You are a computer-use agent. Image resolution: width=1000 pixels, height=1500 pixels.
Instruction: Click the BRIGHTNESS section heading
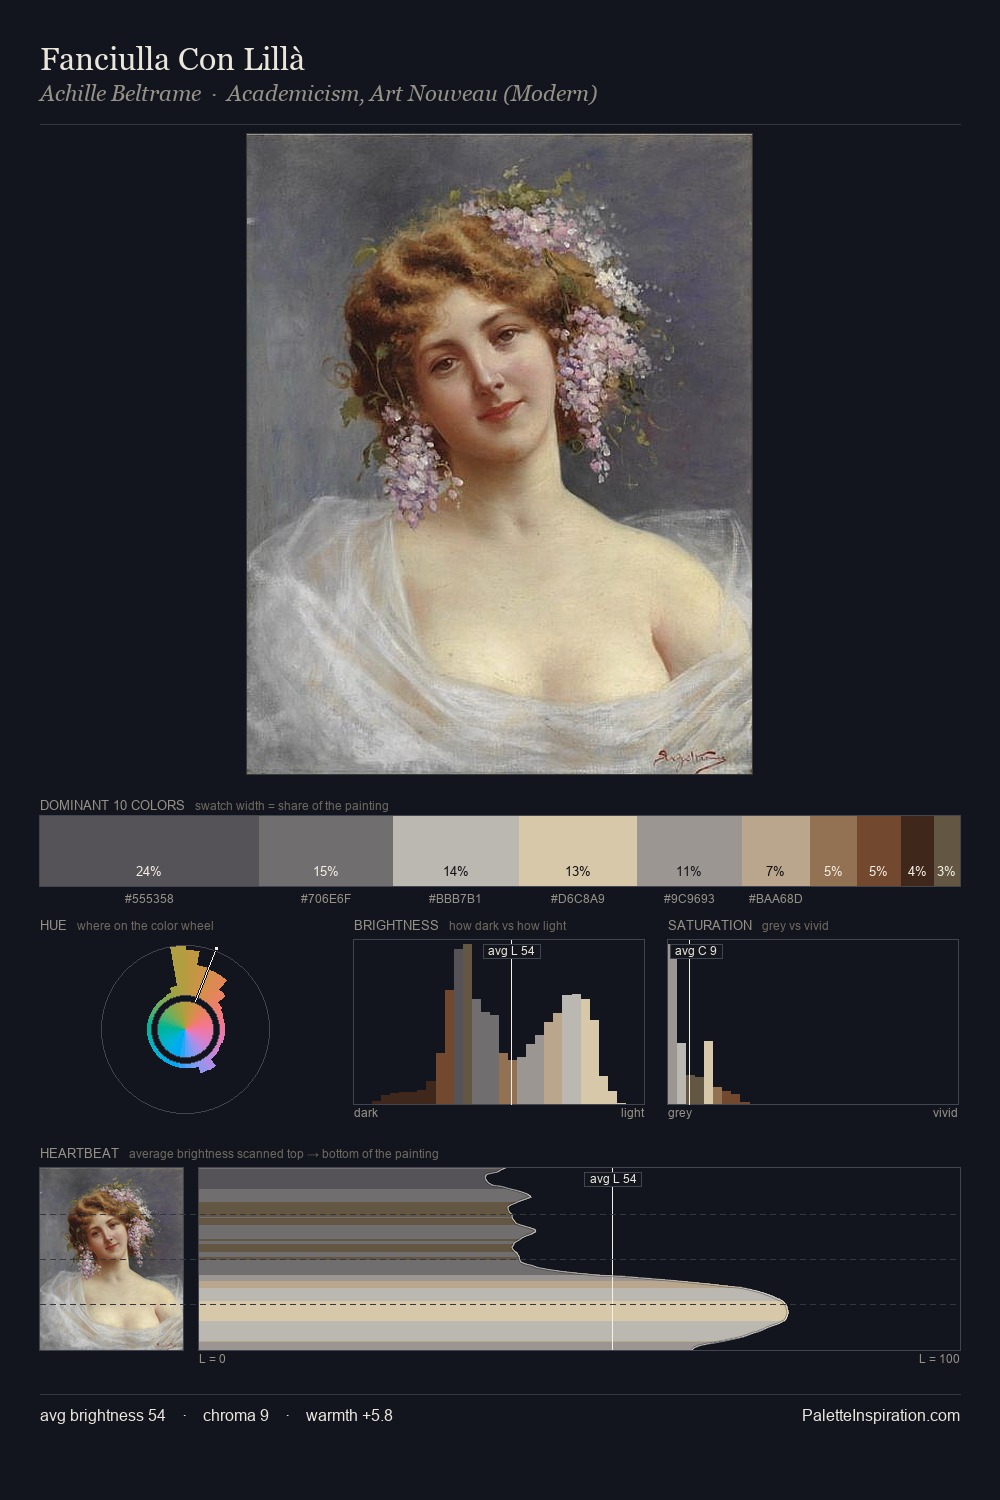click(x=396, y=925)
